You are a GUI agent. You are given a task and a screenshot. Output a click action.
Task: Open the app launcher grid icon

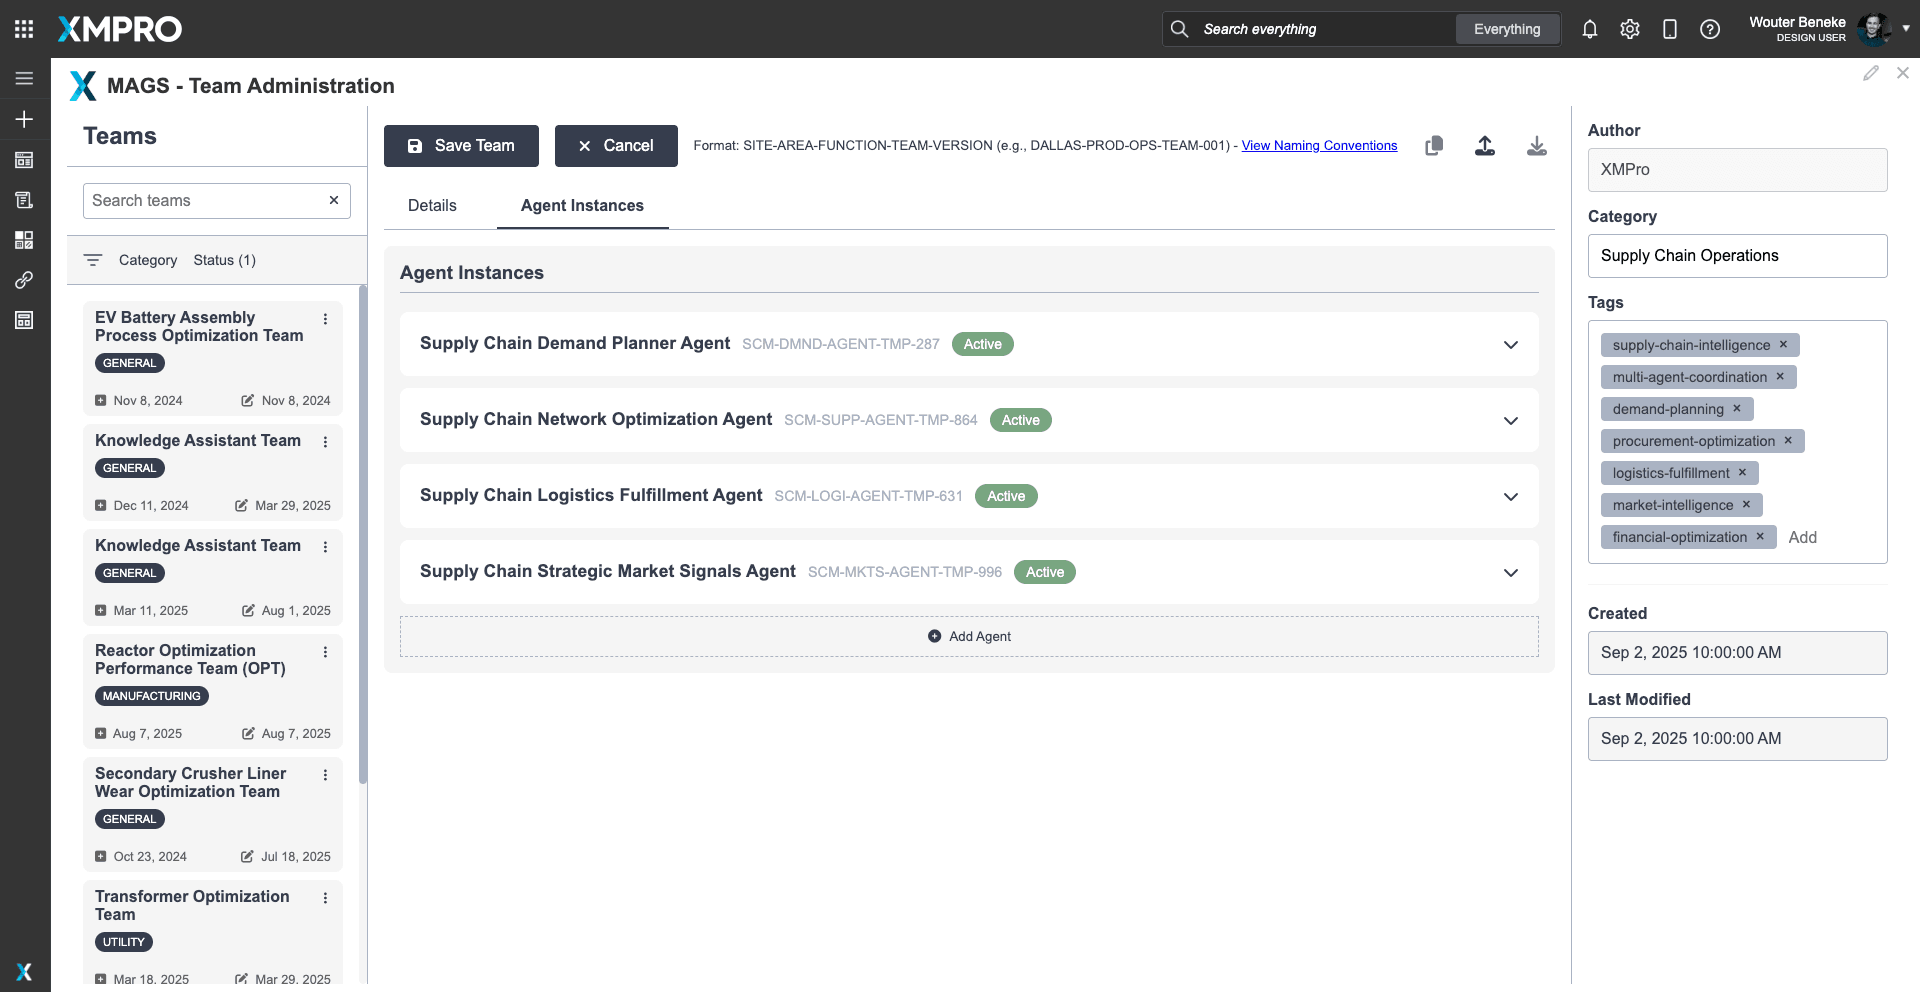pos(24,29)
